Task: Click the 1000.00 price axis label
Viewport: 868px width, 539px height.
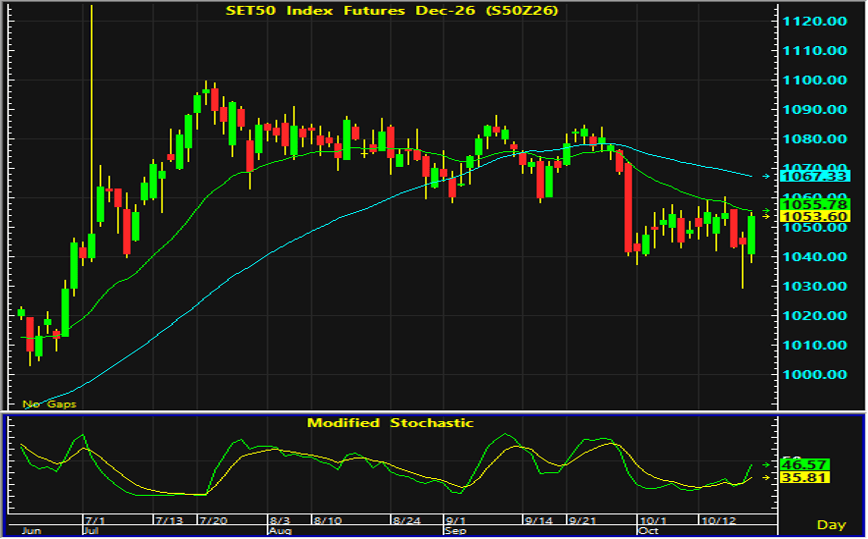Action: (x=814, y=375)
